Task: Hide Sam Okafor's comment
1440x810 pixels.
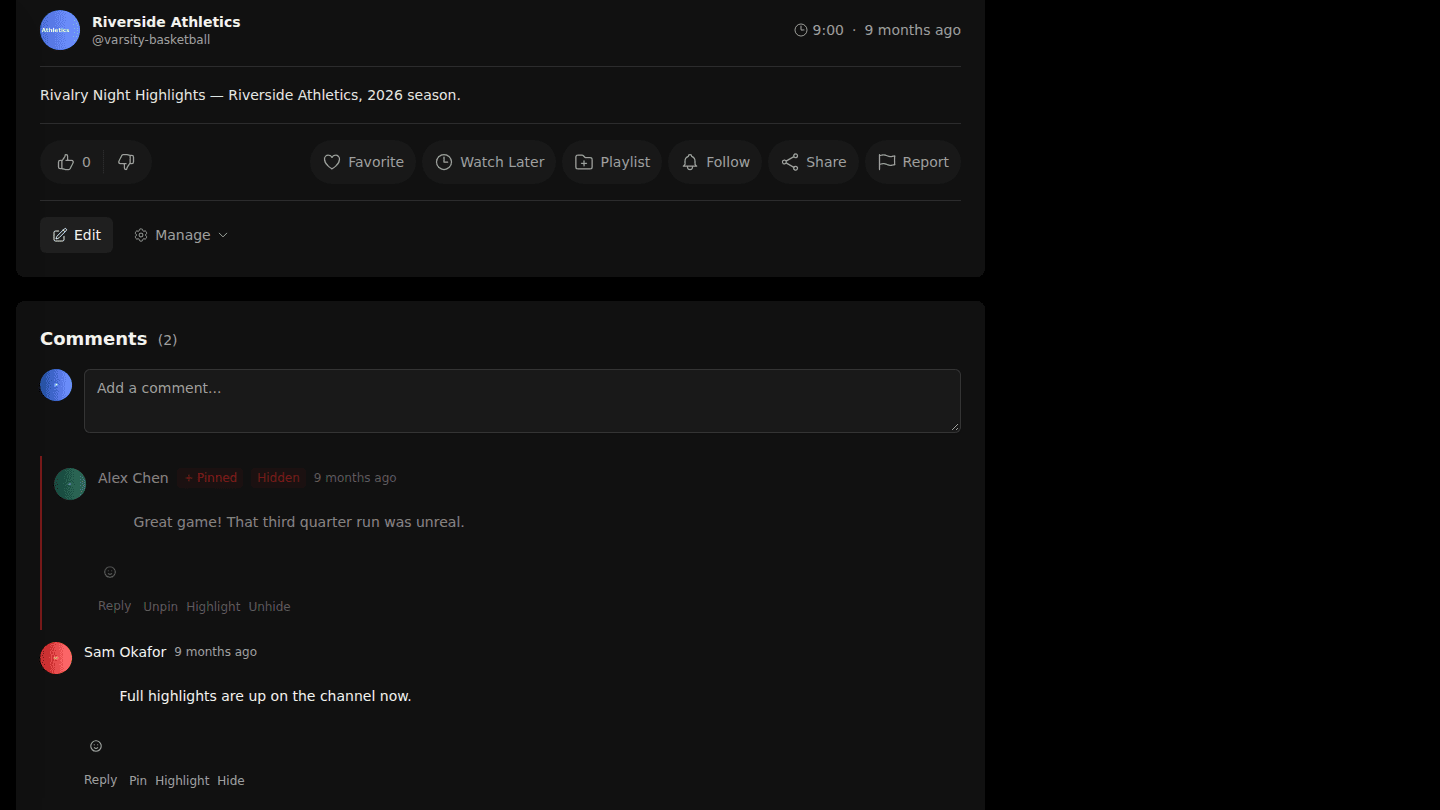Action: click(231, 781)
